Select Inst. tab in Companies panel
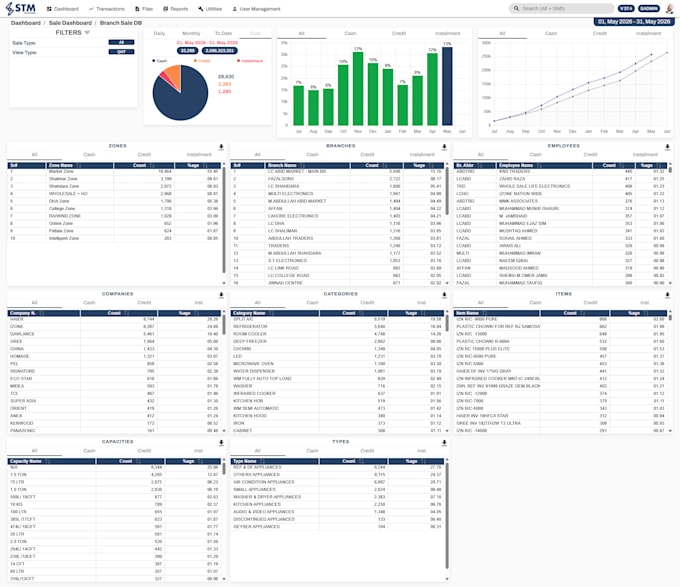 pyautogui.click(x=199, y=303)
